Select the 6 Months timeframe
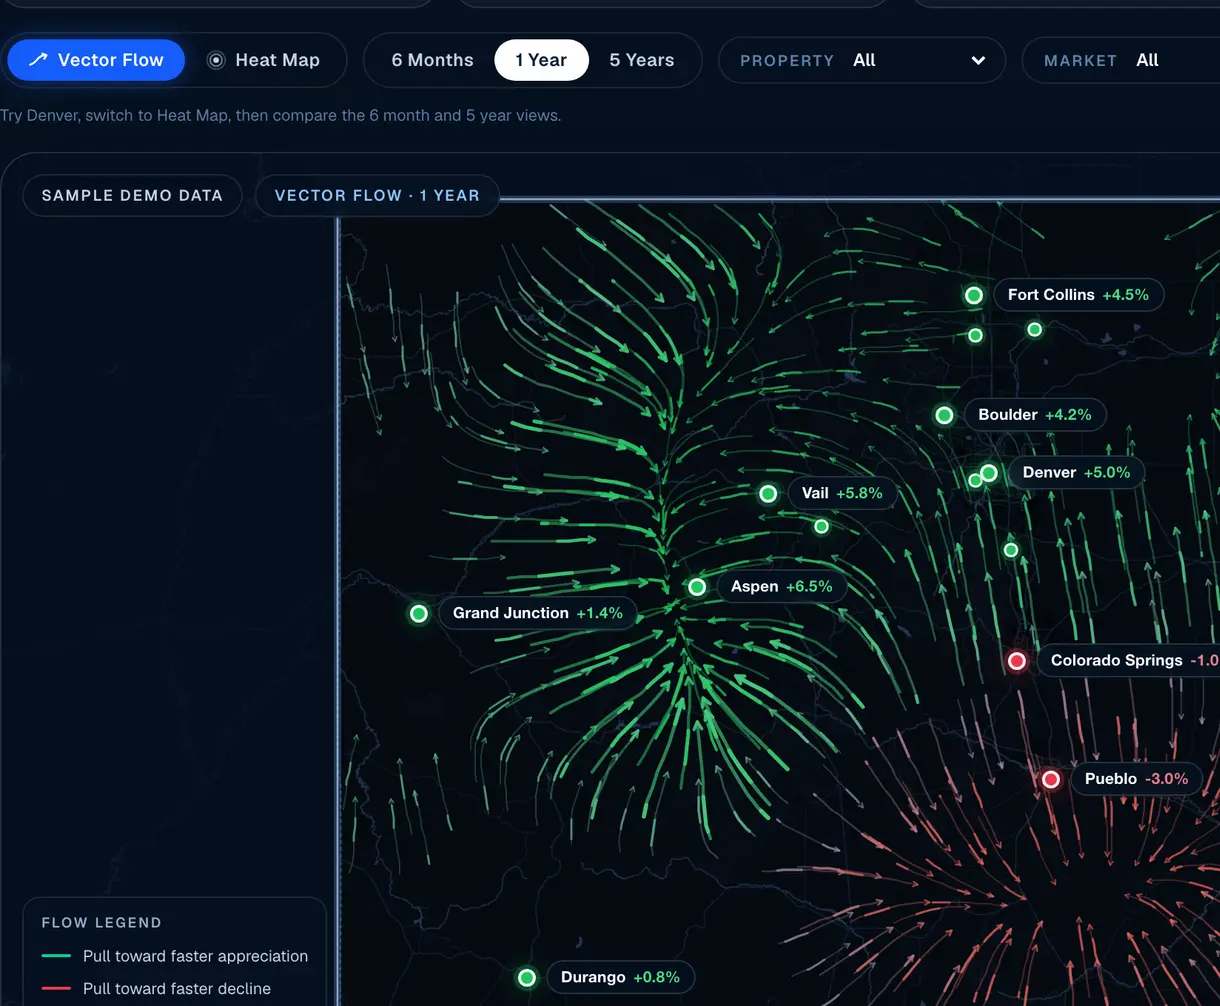 click(x=432, y=60)
